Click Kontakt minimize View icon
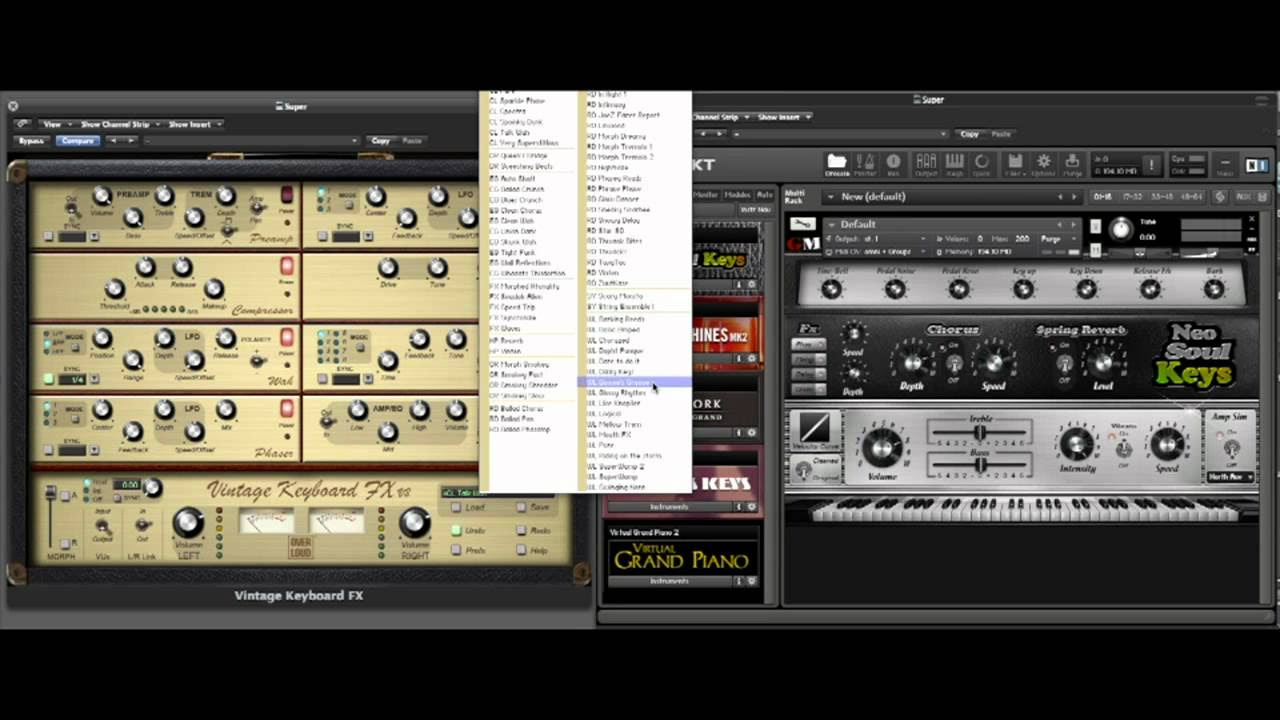Viewport: 1280px width, 720px height. click(x=1226, y=164)
